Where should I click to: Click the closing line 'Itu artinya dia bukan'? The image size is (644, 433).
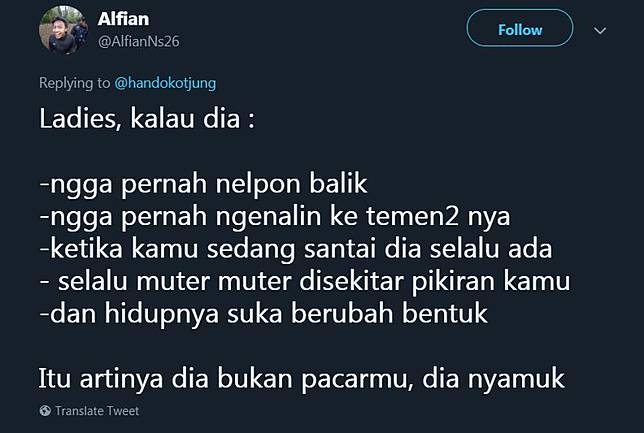coord(301,379)
